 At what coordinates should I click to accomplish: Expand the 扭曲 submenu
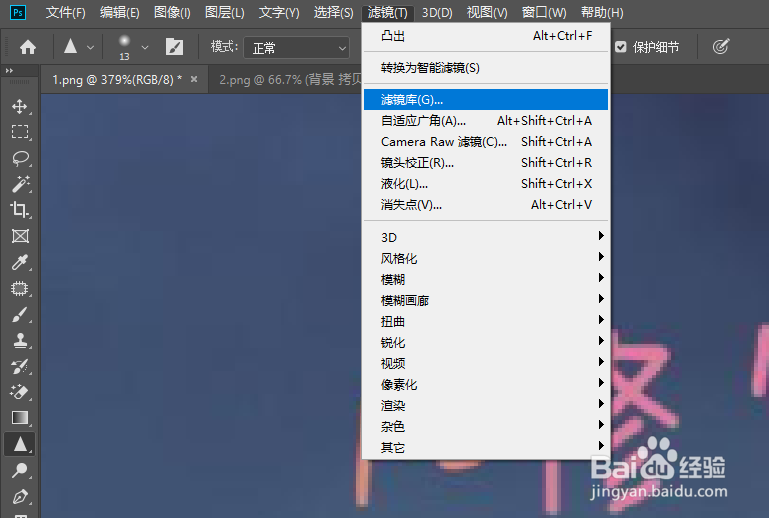click(x=486, y=322)
